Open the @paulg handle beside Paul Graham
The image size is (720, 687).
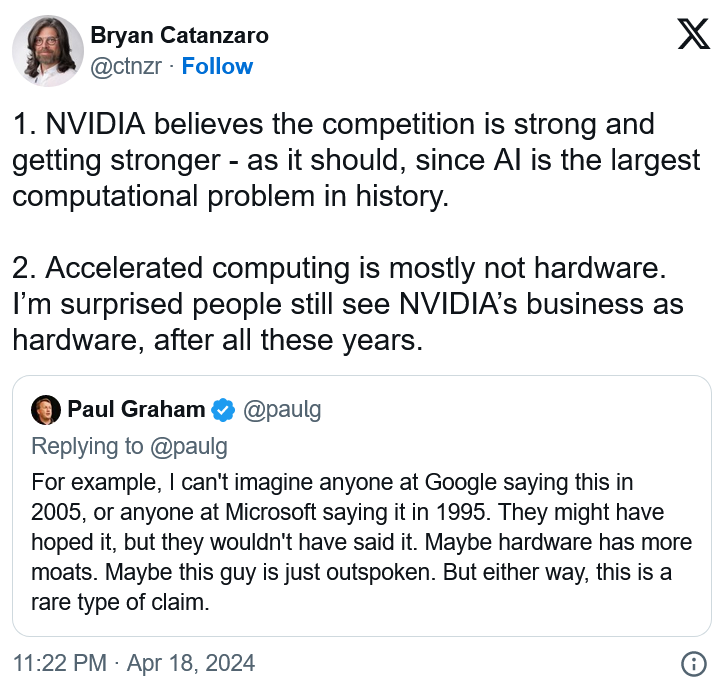pyautogui.click(x=282, y=410)
